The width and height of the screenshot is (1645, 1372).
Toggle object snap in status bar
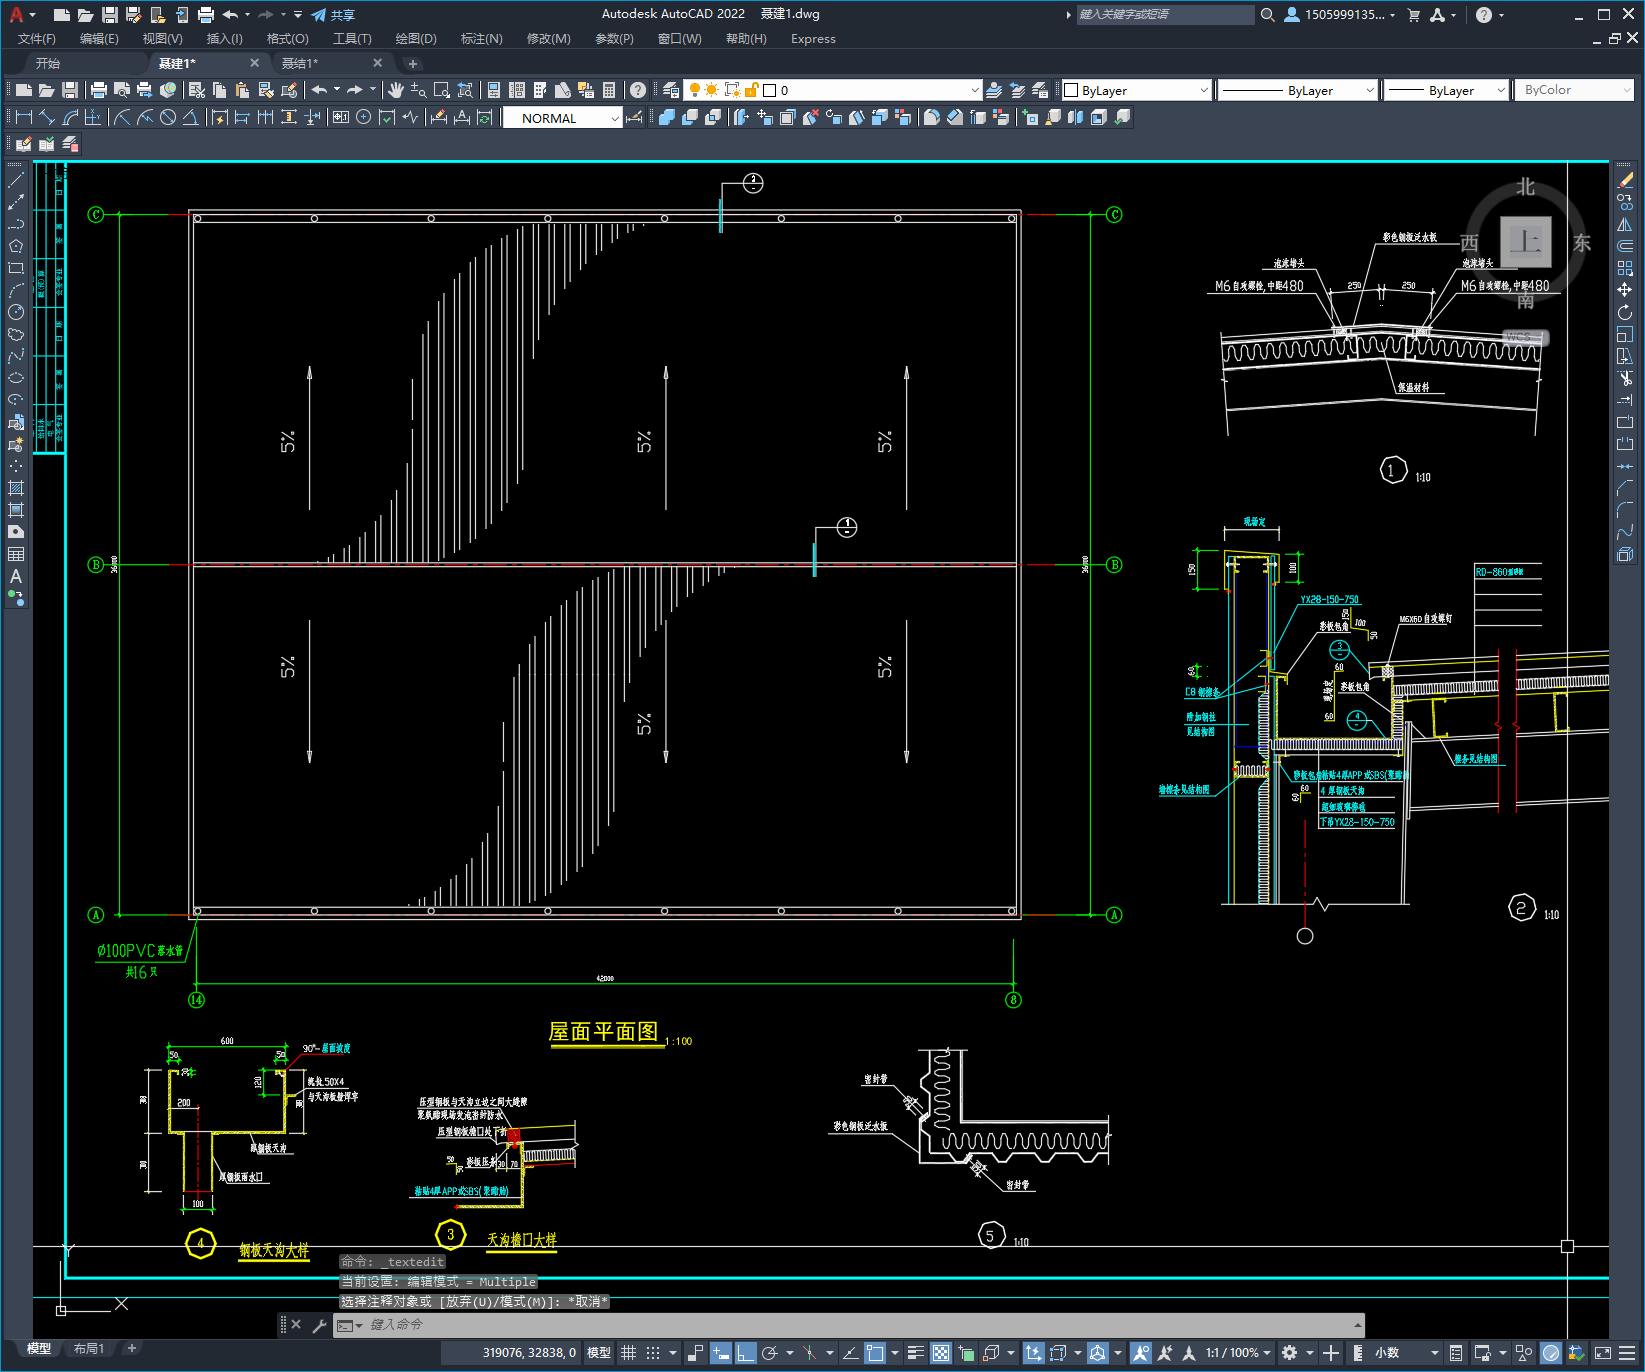[875, 1353]
